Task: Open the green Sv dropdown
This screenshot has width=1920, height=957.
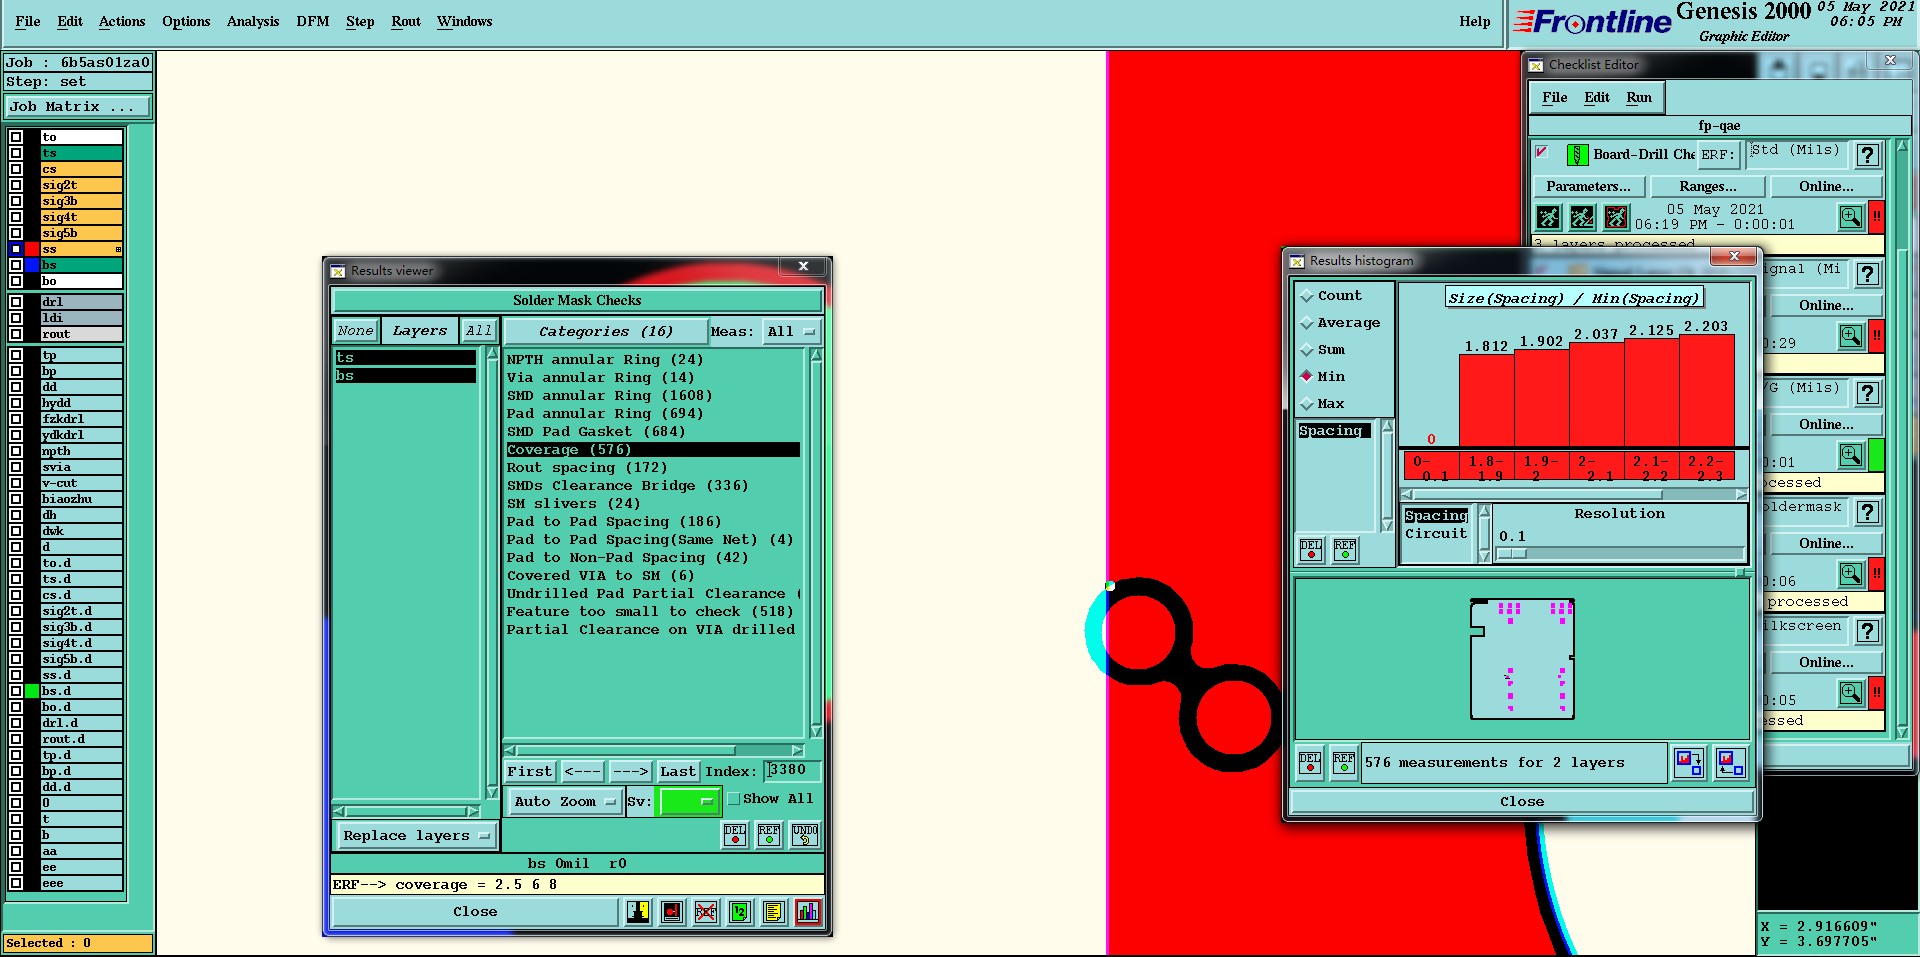Action: coord(688,801)
